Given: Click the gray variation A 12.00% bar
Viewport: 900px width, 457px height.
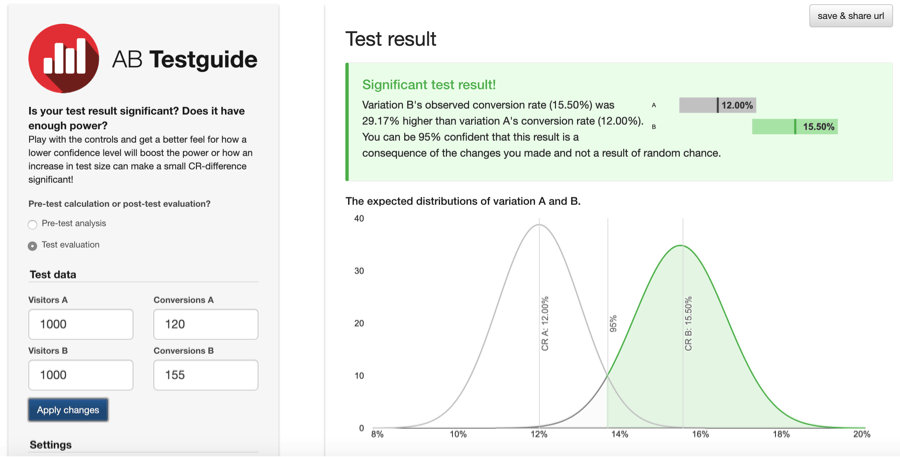Looking at the screenshot, I should coord(717,105).
